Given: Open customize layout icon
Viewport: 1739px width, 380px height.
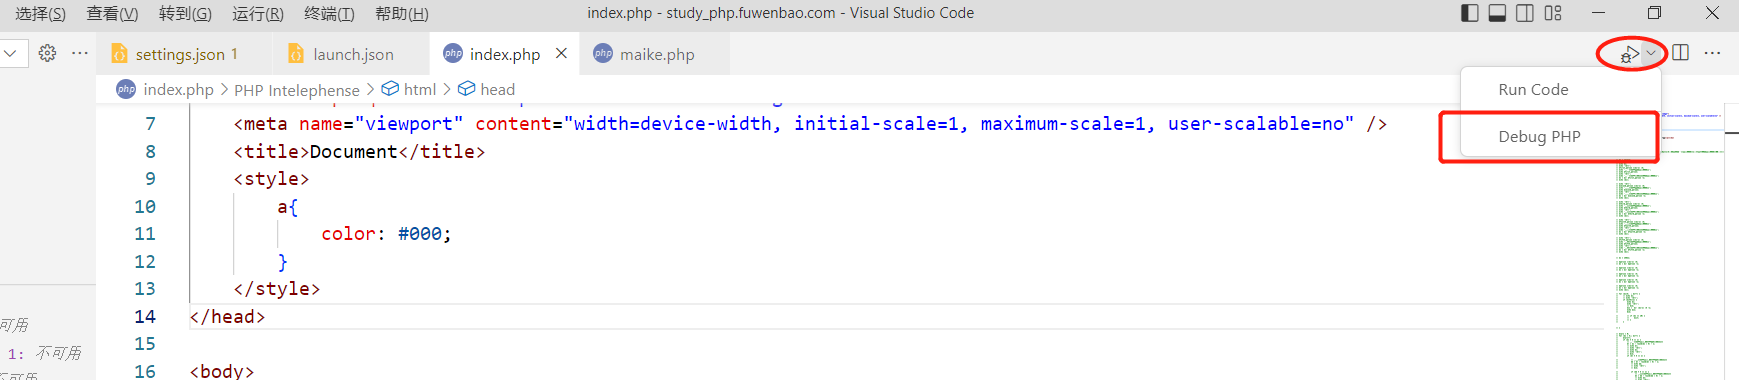Looking at the screenshot, I should [x=1553, y=13].
